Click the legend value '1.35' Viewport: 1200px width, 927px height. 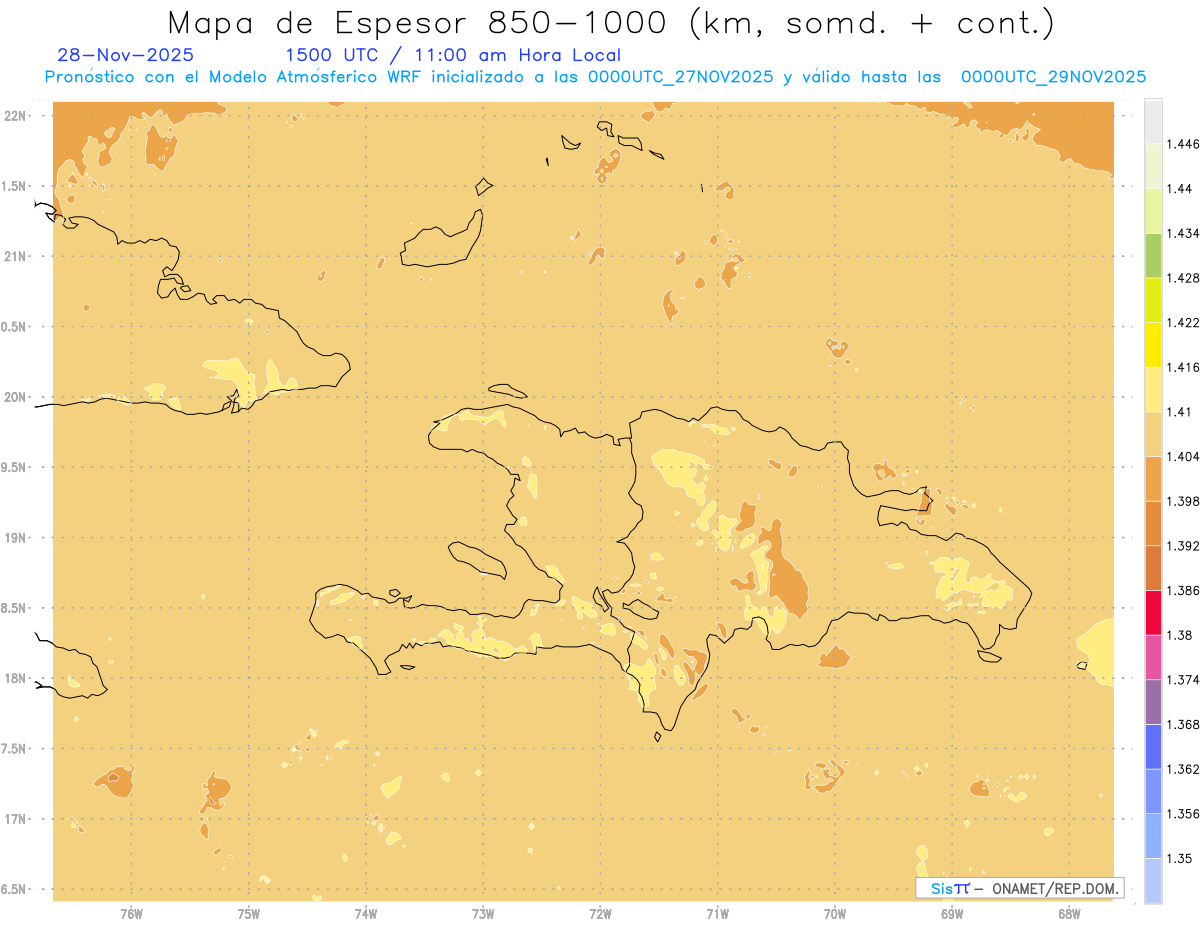(x=1179, y=858)
